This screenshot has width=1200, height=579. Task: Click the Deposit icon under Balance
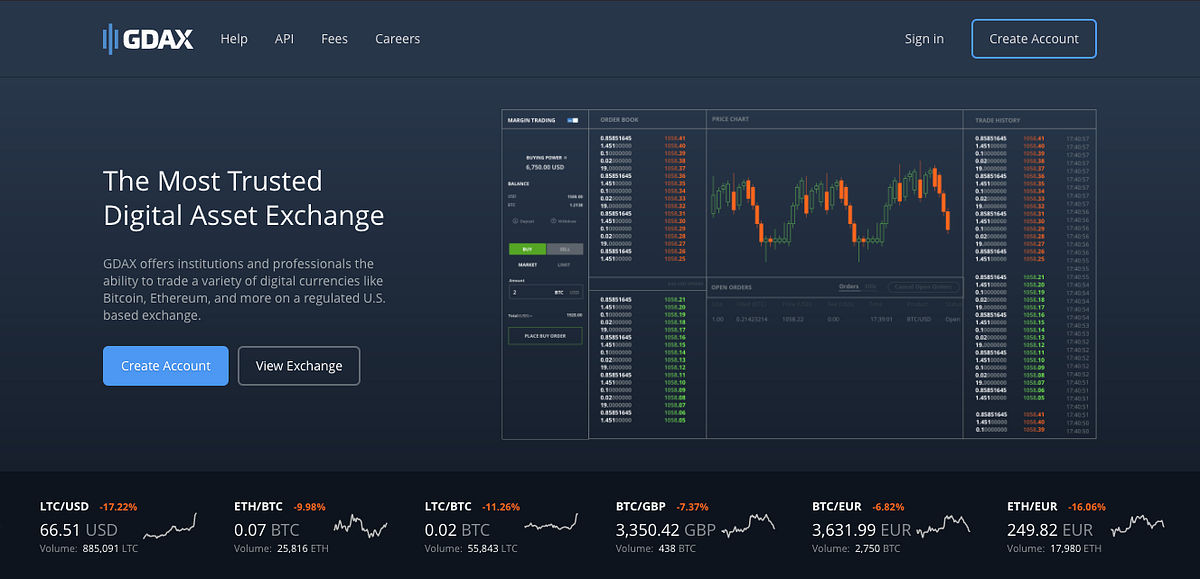(516, 221)
